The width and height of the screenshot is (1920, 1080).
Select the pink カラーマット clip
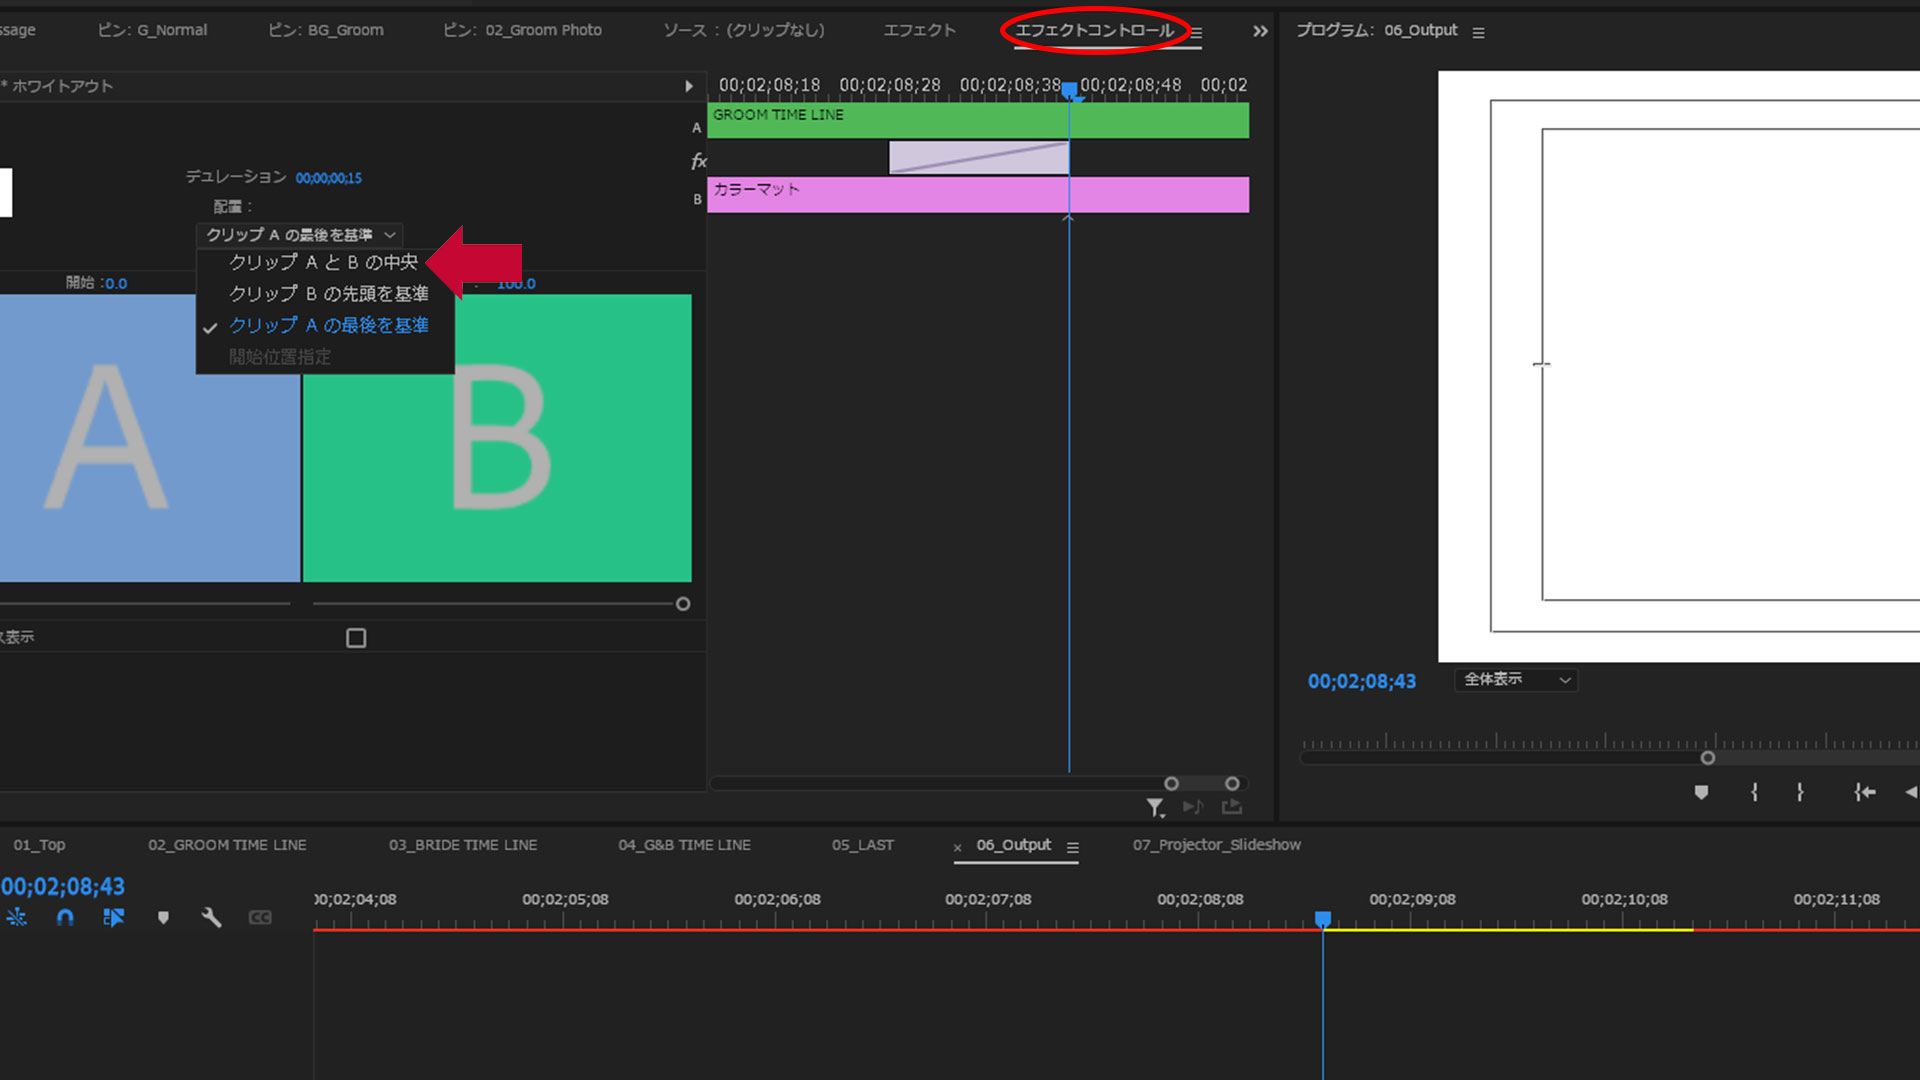pos(978,195)
